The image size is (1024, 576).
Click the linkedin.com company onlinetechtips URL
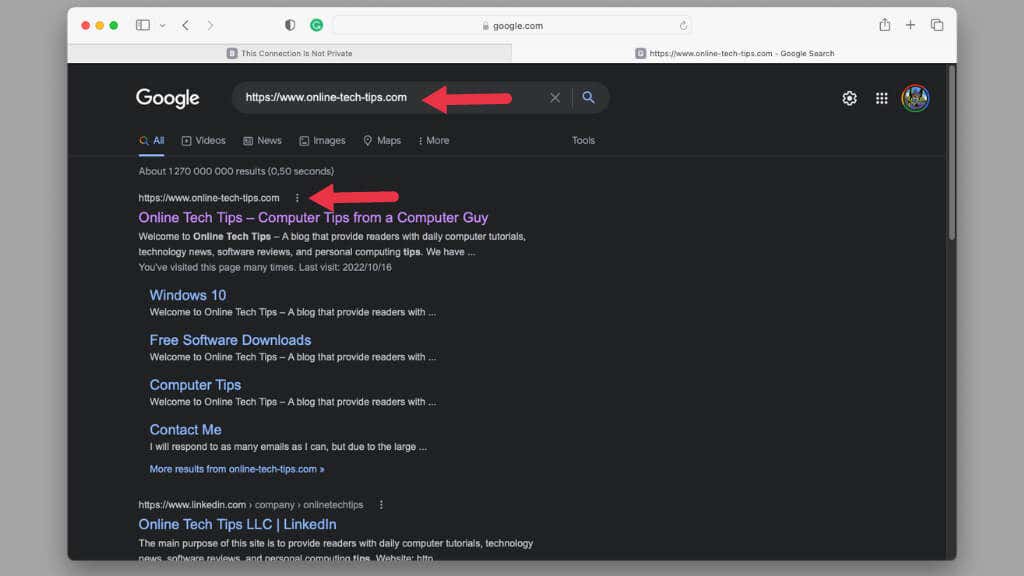(251, 505)
